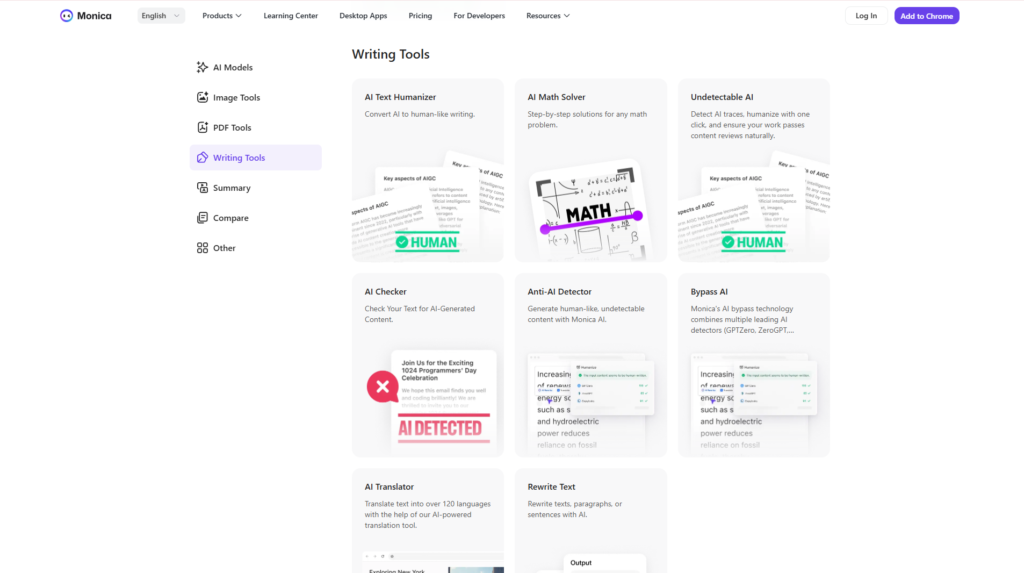Screen dimensions: 1024x573
Task: Click 'Generate human-like, undetectable content' description
Action: point(586,314)
